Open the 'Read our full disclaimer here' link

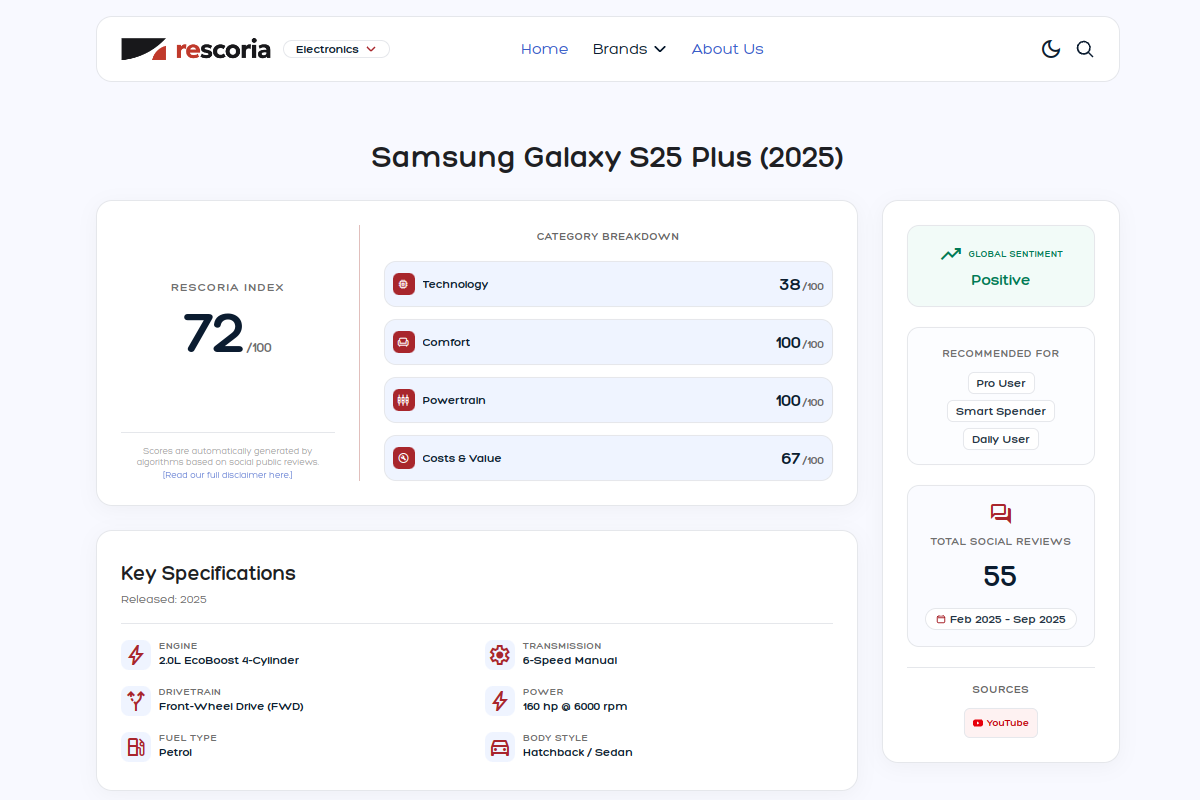pyautogui.click(x=227, y=475)
